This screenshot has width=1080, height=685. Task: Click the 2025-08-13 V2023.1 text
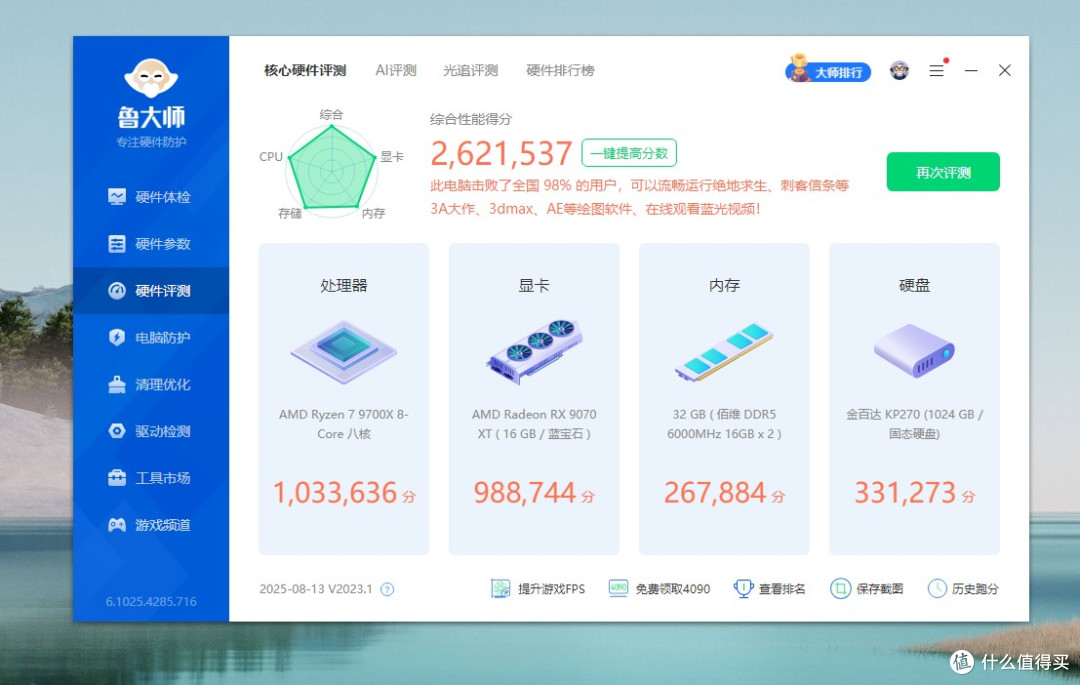click(x=315, y=589)
